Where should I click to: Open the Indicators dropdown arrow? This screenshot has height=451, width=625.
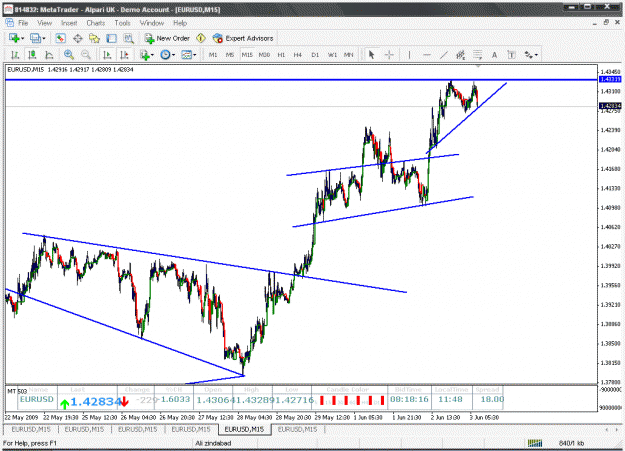(x=153, y=55)
